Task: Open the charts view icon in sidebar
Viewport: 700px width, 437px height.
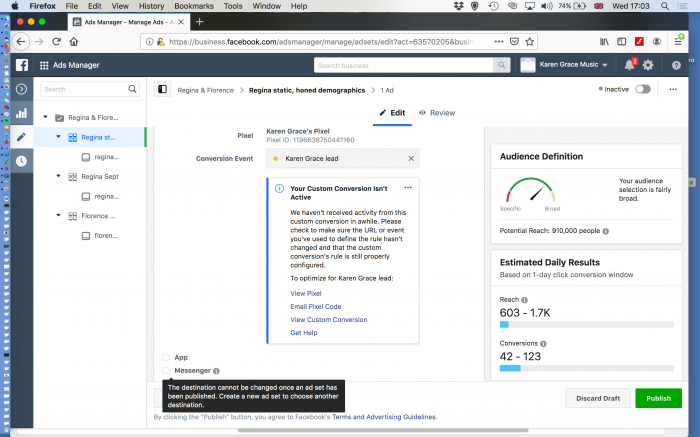Action: 21,113
